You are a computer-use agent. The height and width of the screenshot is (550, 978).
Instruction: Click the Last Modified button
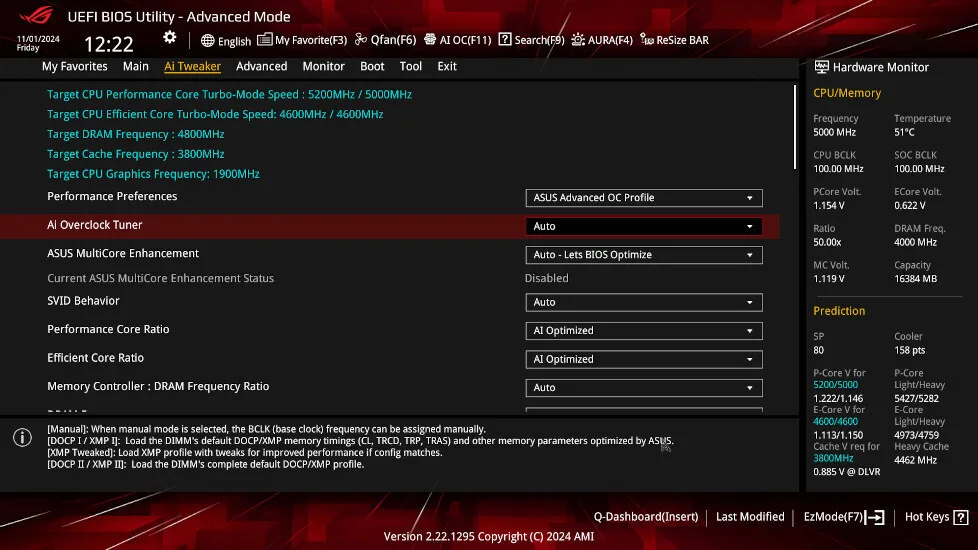tap(750, 517)
